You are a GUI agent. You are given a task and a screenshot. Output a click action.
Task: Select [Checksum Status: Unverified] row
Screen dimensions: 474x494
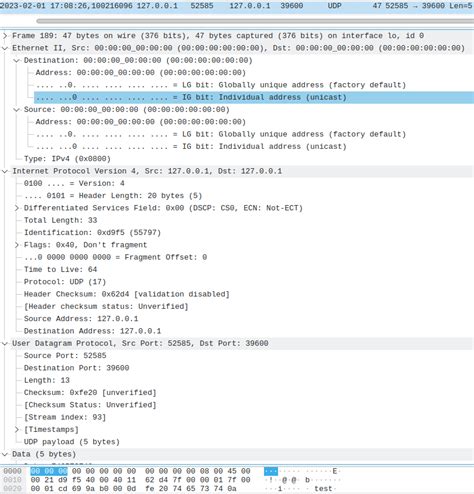(x=90, y=405)
